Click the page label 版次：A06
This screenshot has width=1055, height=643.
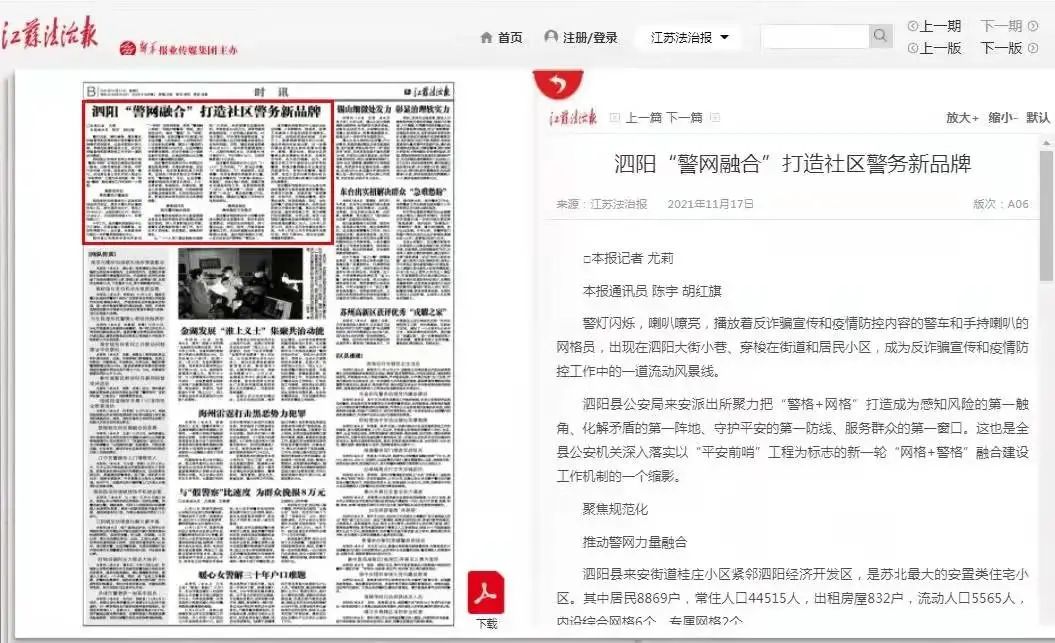pos(1001,204)
